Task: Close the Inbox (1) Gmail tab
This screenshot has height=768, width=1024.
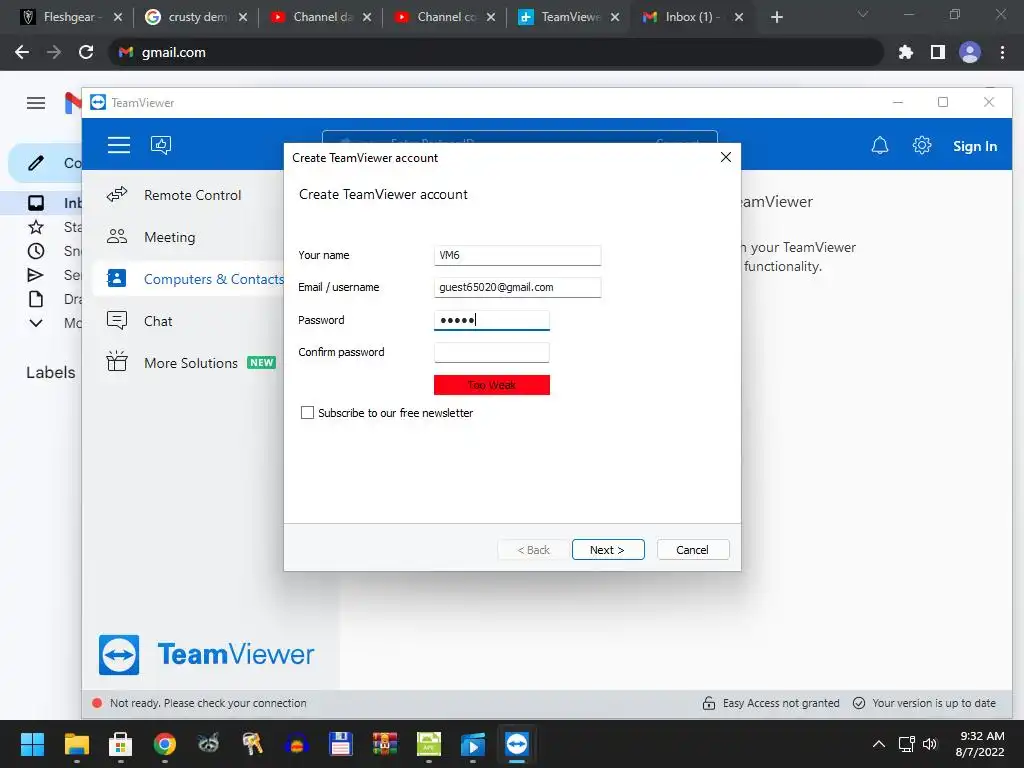Action: tap(739, 17)
